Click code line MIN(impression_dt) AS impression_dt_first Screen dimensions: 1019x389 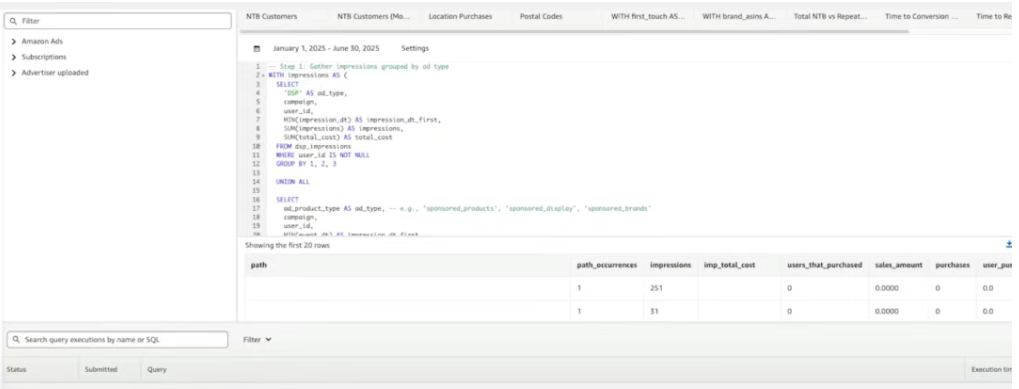point(362,119)
